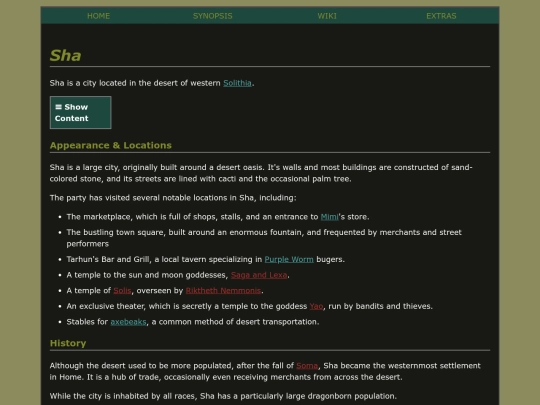
Task: Open the HOME navigation item
Action: (x=98, y=16)
